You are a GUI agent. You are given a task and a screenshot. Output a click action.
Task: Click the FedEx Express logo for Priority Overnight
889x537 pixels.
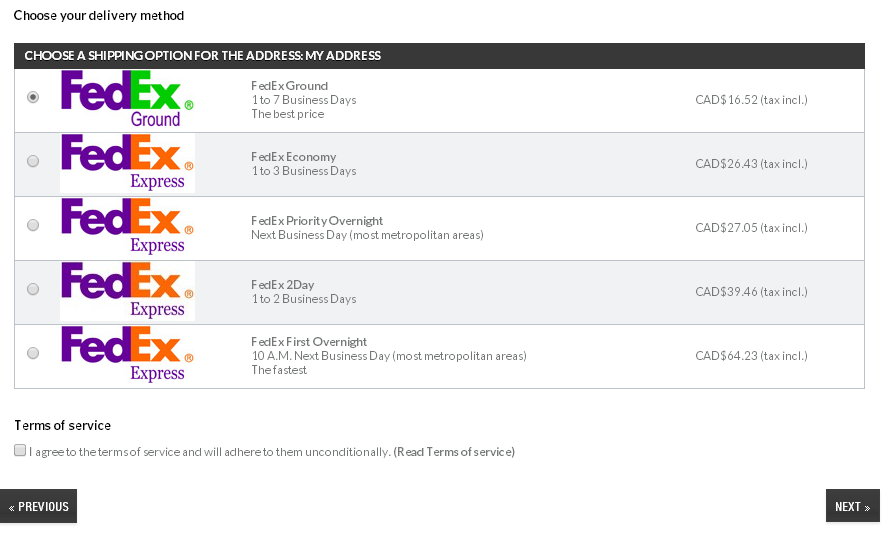(x=127, y=227)
